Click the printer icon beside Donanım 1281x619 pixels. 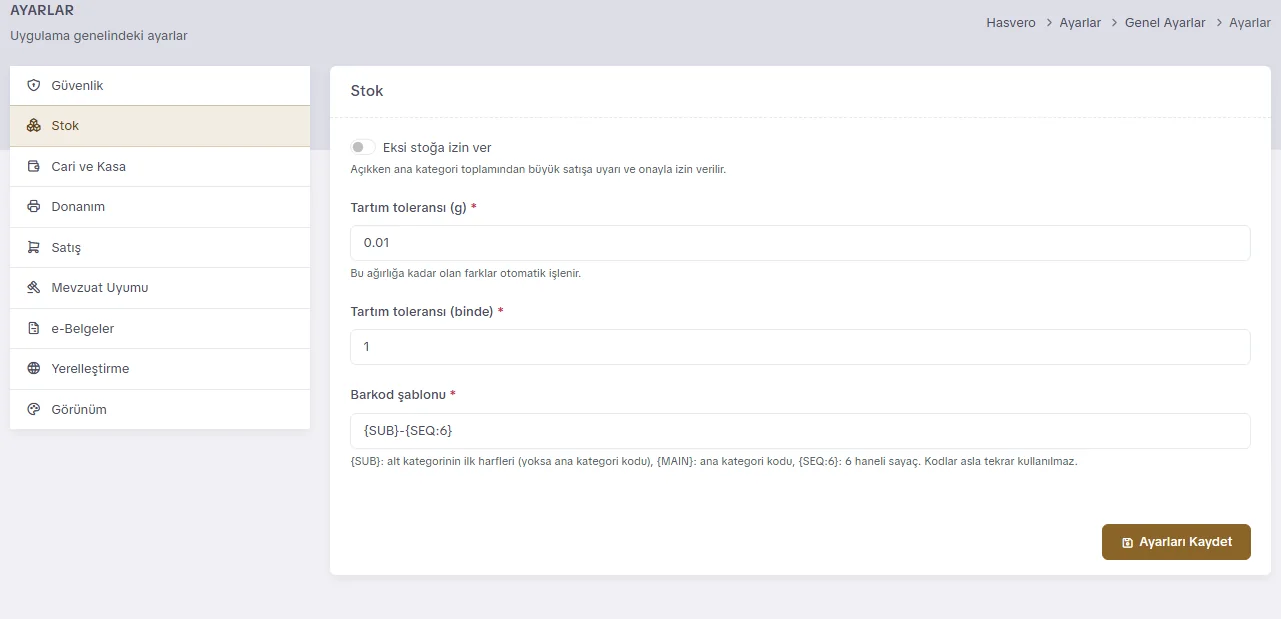[x=33, y=207]
